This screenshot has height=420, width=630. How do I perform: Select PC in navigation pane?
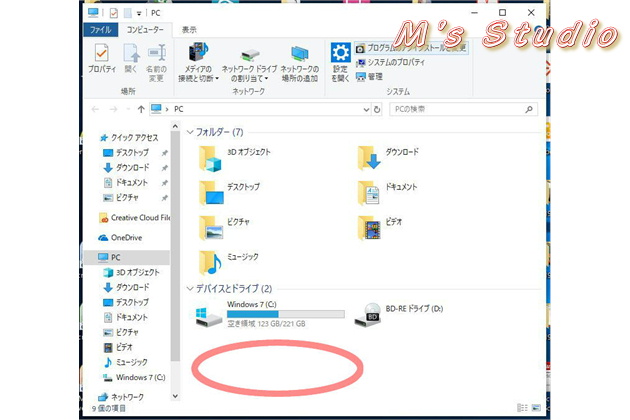127,257
